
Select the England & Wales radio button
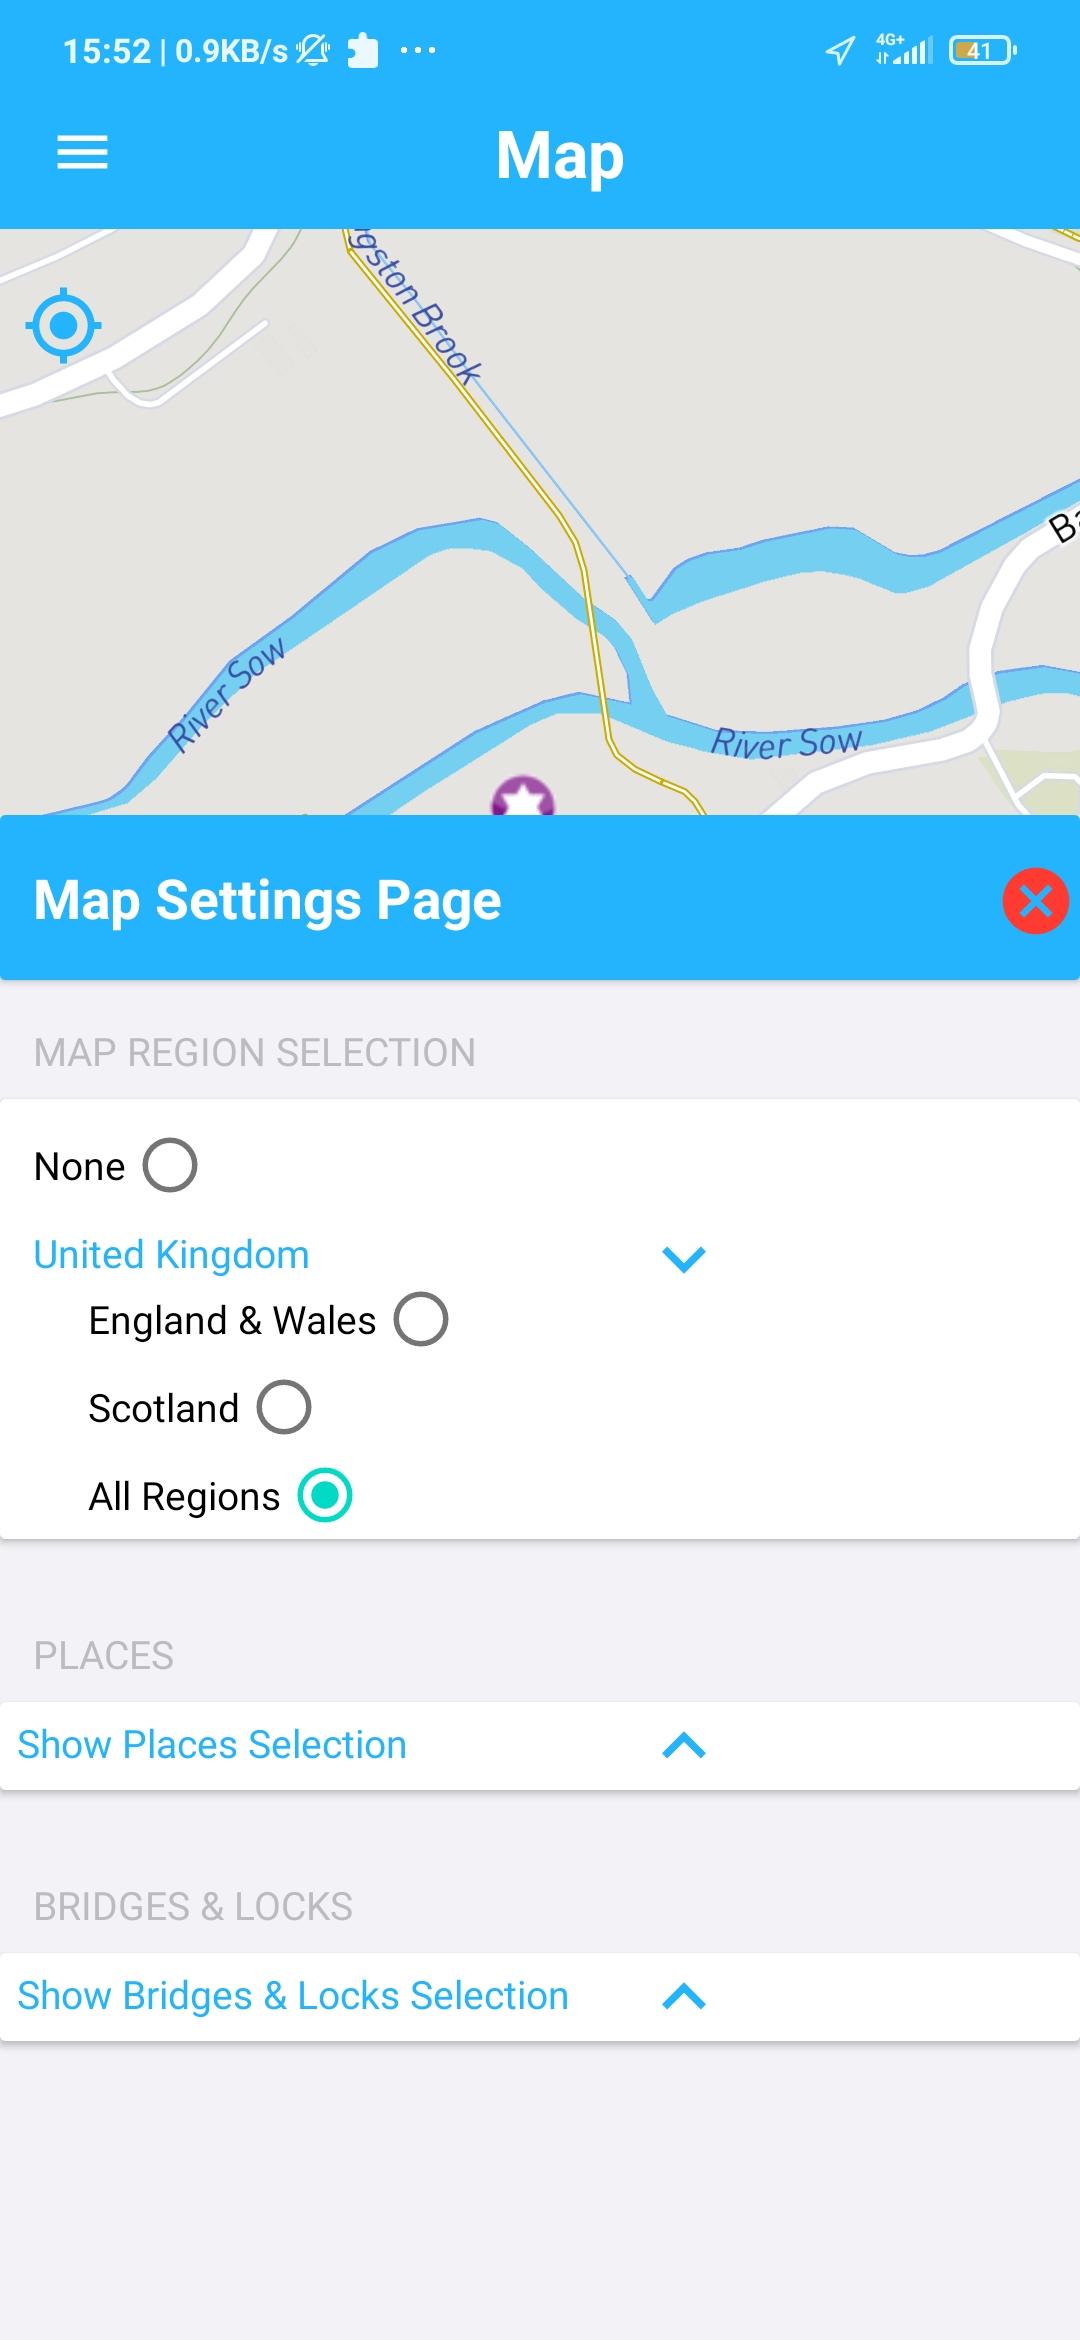(x=421, y=1319)
